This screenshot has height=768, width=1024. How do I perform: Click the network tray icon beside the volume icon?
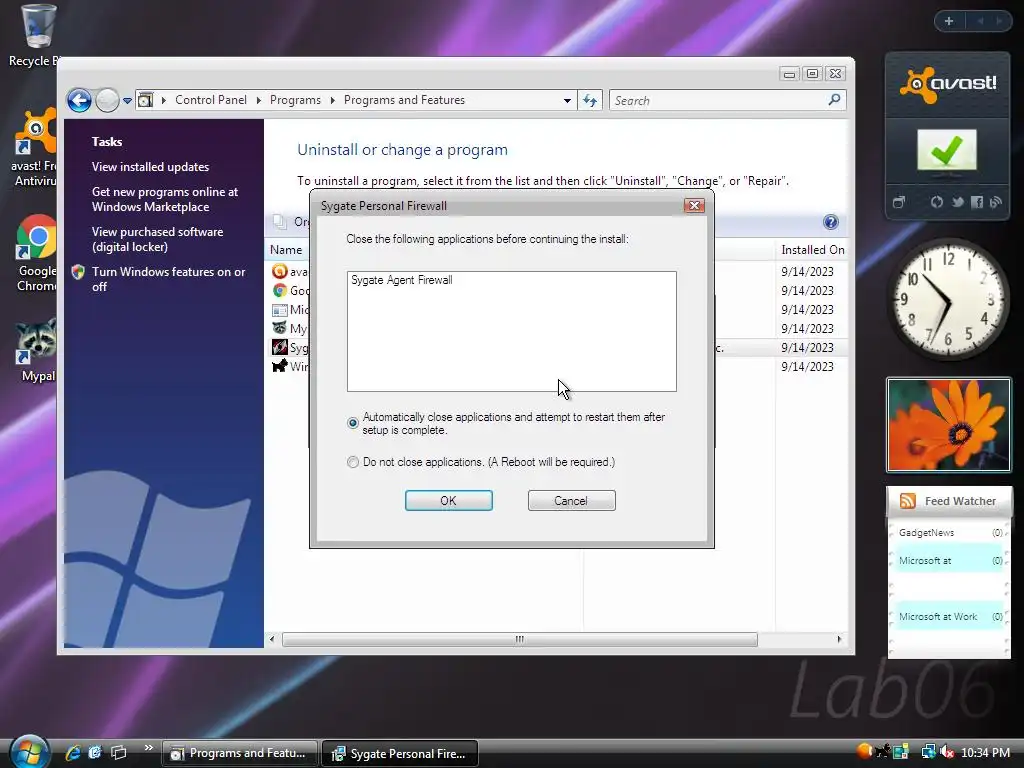coord(928,752)
